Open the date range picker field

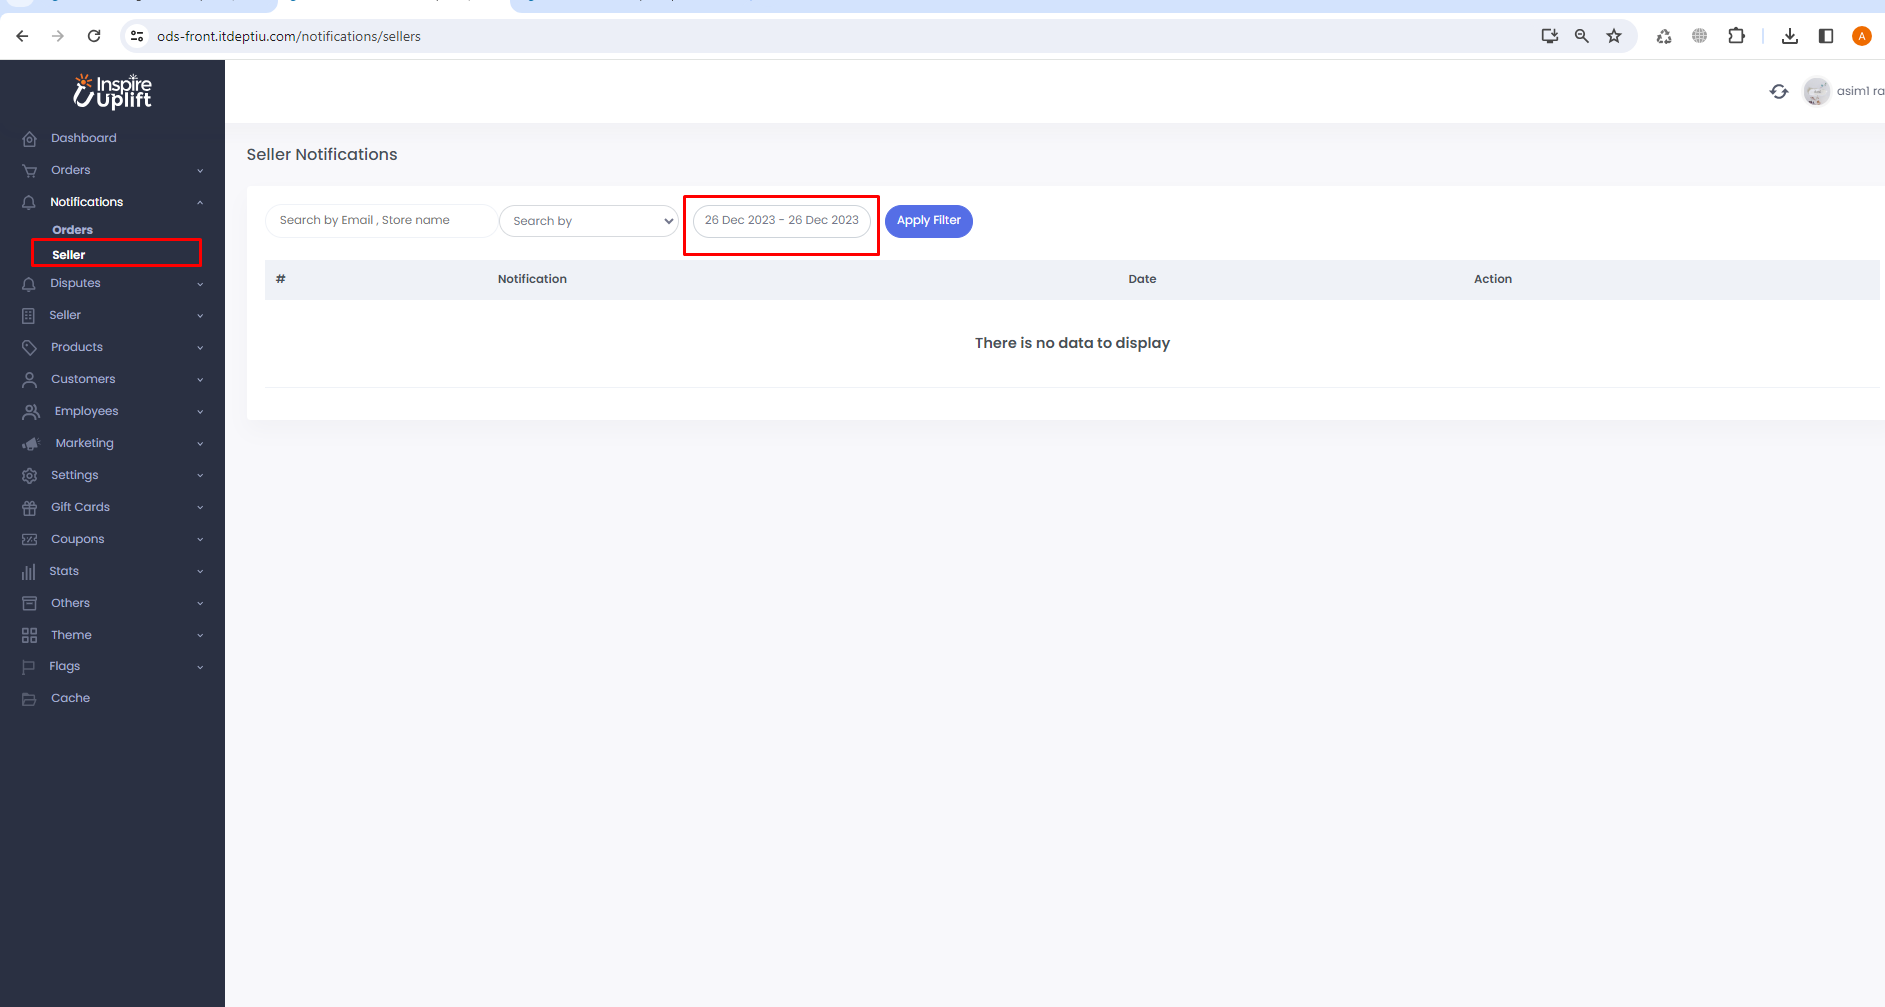[x=781, y=221]
